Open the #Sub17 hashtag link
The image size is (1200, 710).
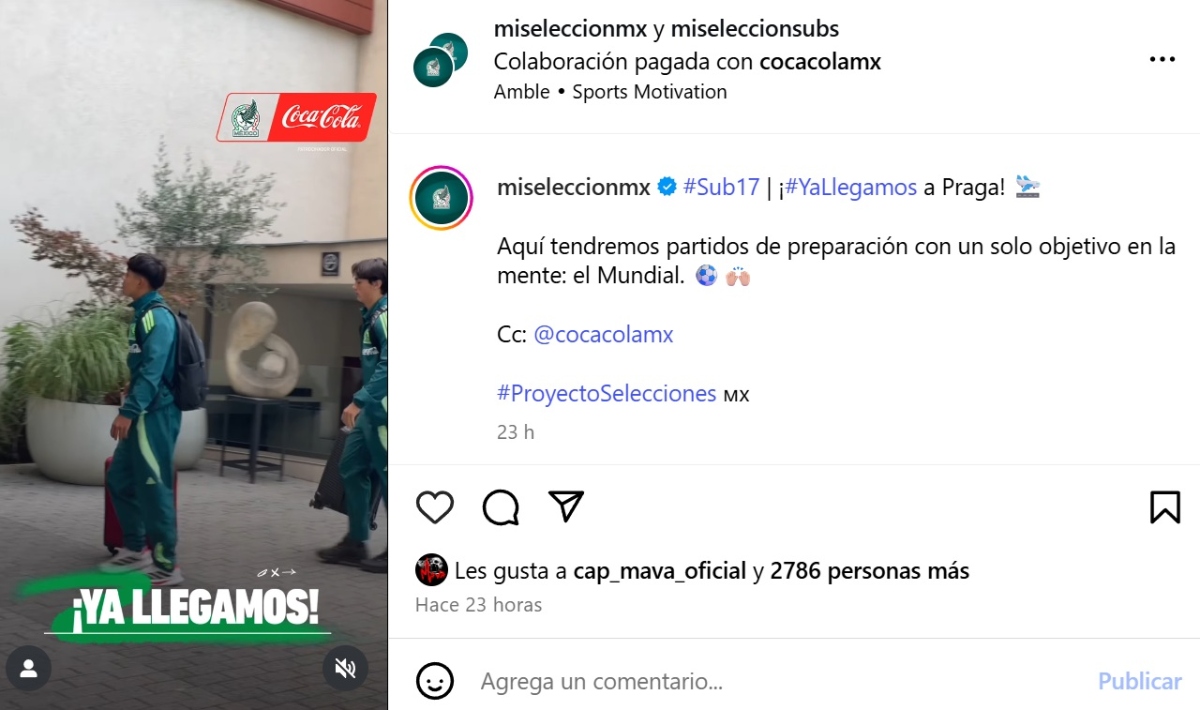[x=721, y=187]
